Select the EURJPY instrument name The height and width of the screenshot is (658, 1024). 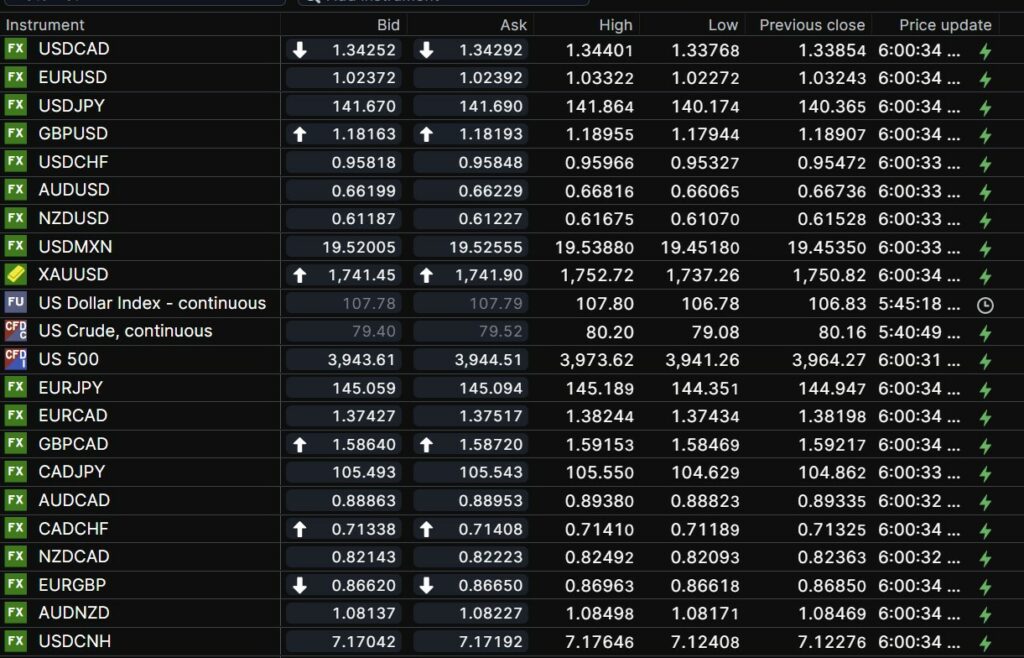click(x=70, y=387)
